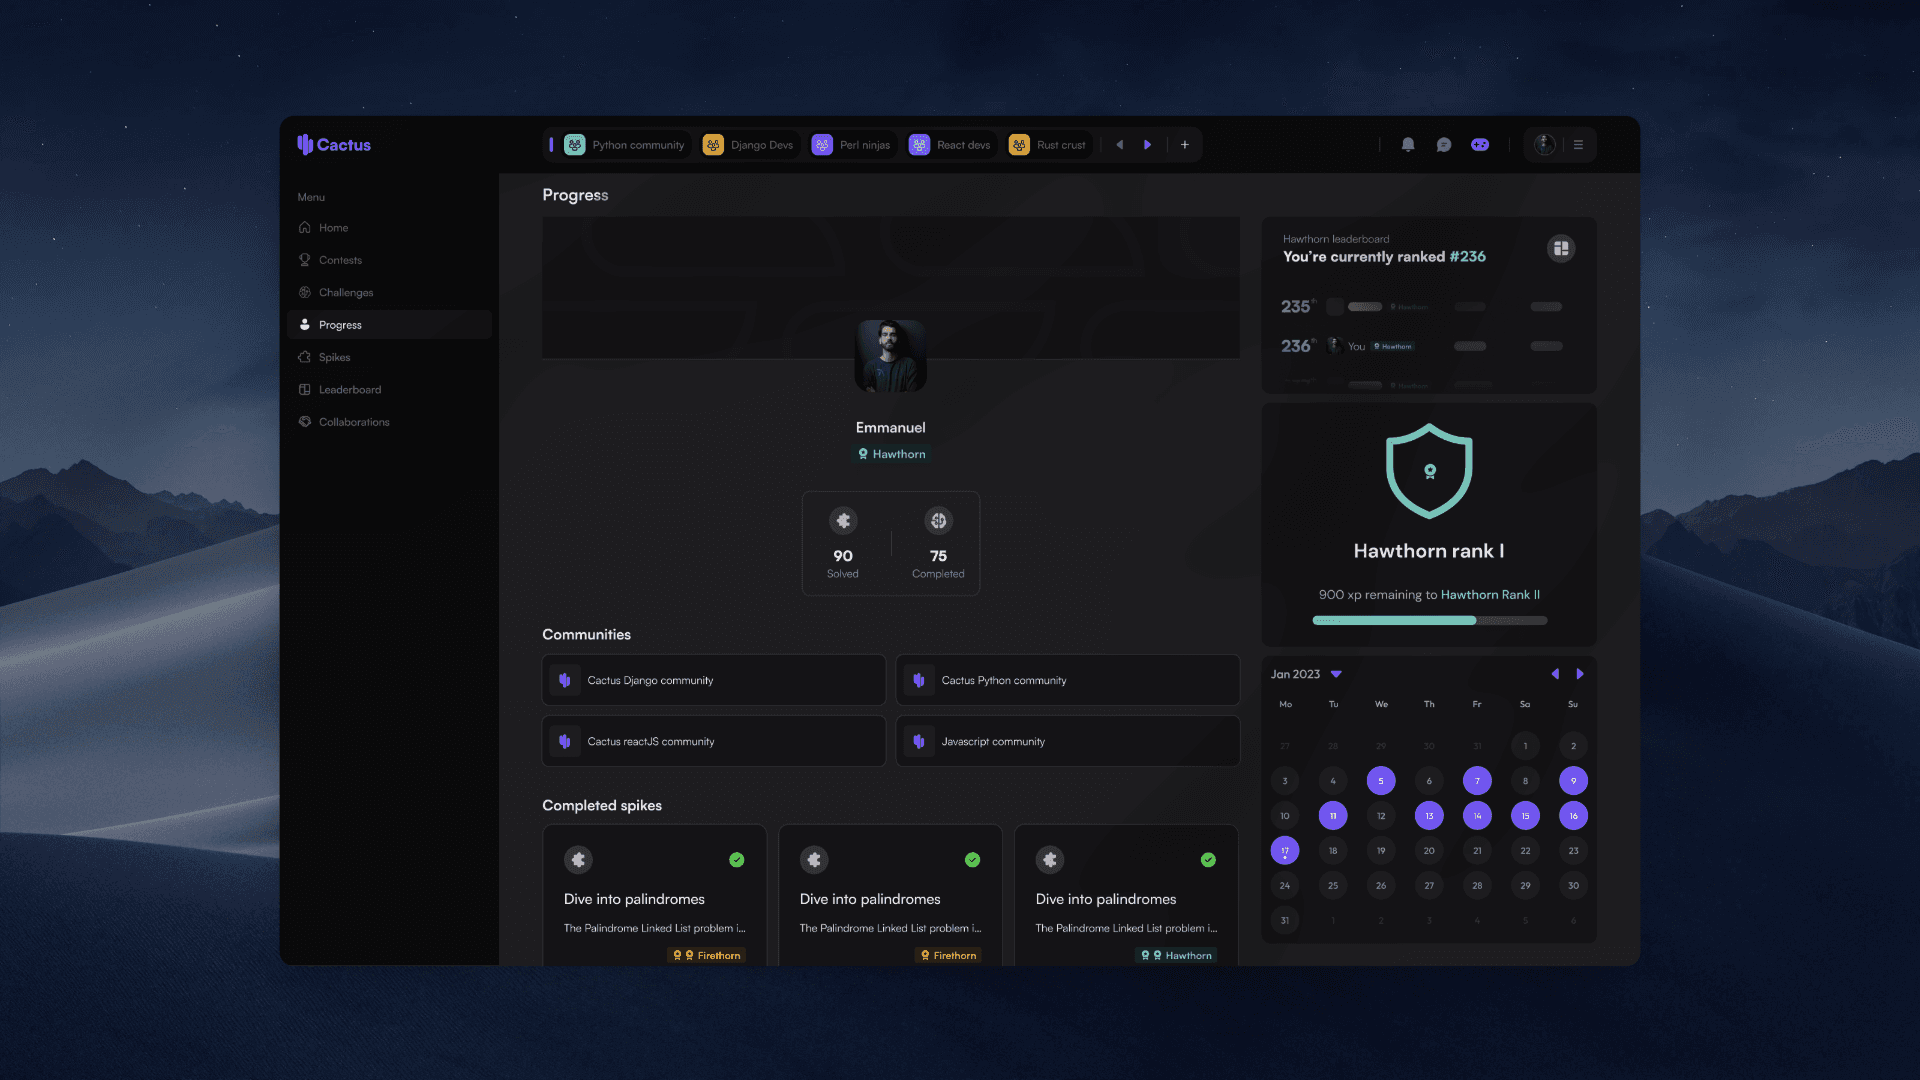Image resolution: width=1920 pixels, height=1080 pixels.
Task: Click the user avatar in top bar
Action: pyautogui.click(x=1544, y=145)
